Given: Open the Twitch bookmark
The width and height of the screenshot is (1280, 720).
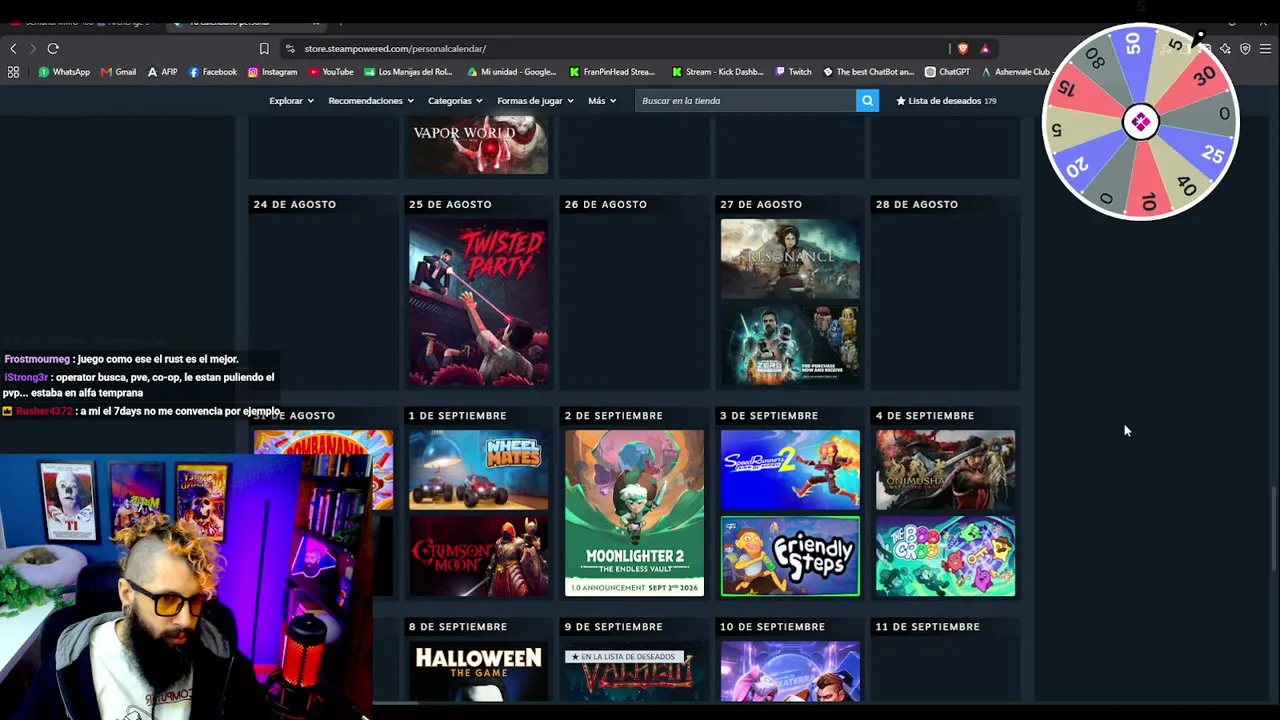Looking at the screenshot, I should [794, 72].
